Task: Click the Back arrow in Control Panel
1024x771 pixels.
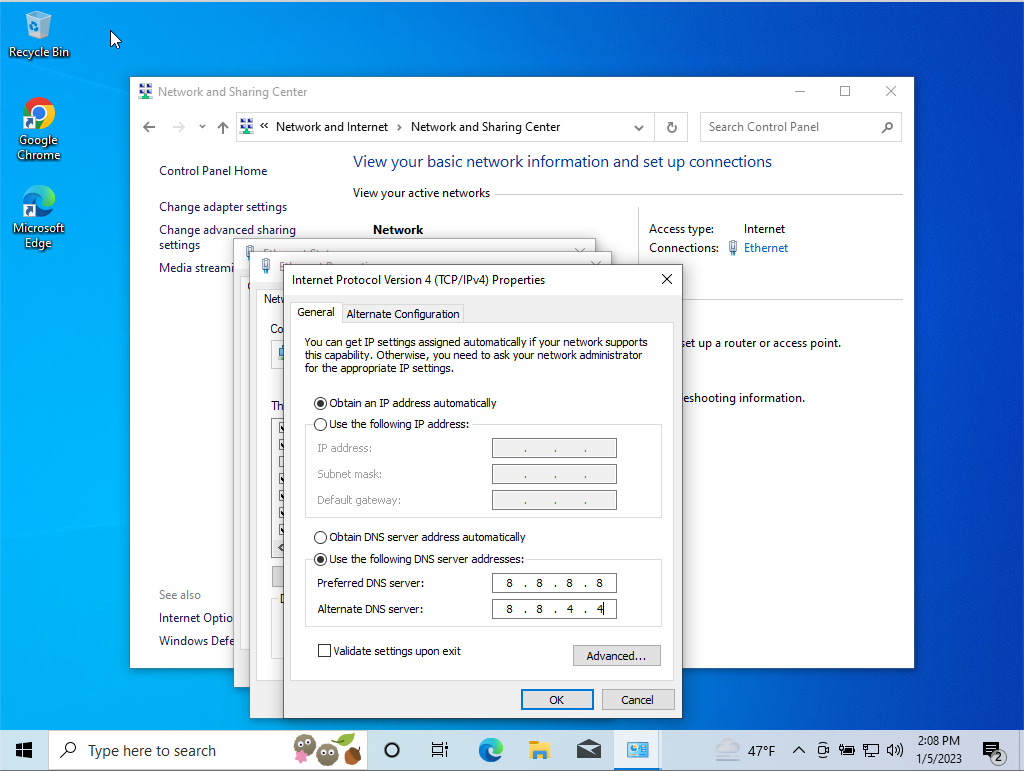Action: tap(149, 127)
